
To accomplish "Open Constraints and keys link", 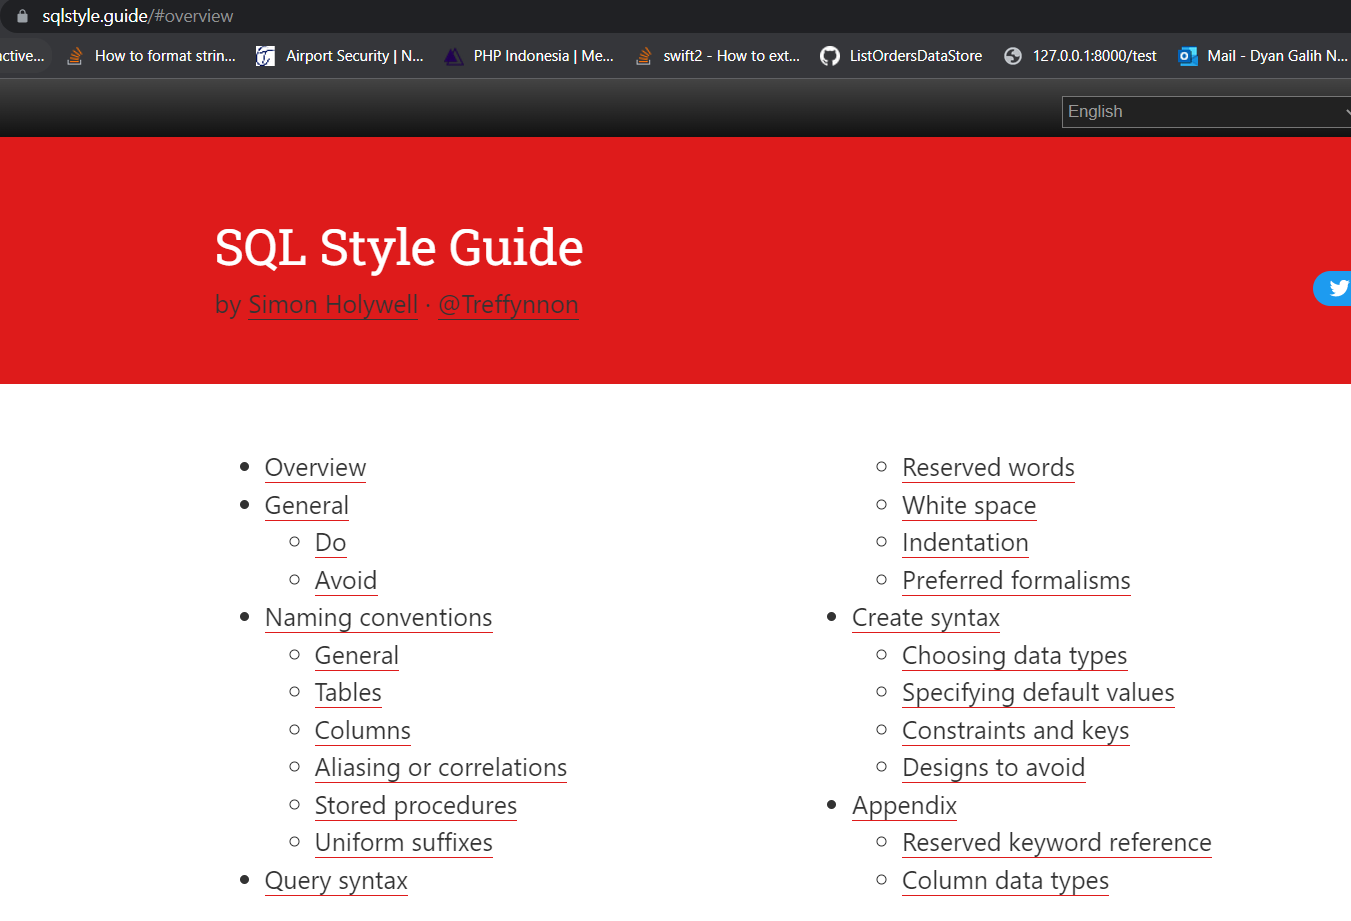I will click(1015, 731).
